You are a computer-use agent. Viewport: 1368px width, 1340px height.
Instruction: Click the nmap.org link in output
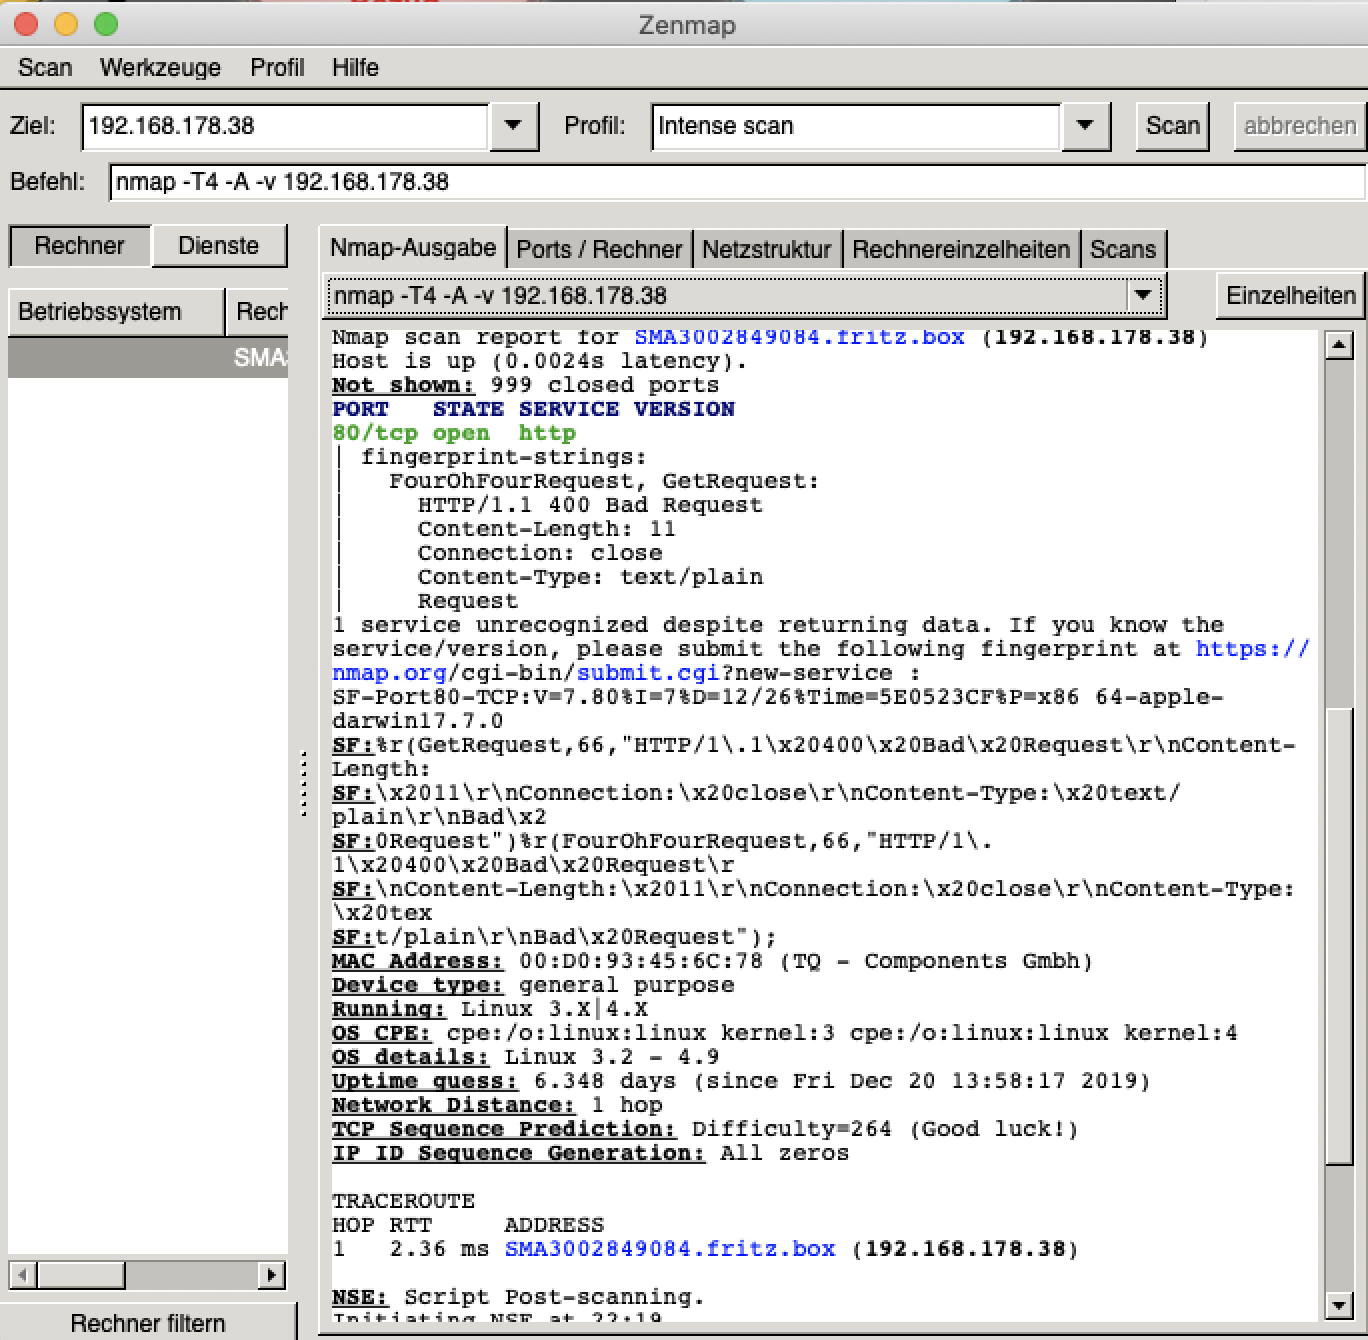click(x=389, y=673)
